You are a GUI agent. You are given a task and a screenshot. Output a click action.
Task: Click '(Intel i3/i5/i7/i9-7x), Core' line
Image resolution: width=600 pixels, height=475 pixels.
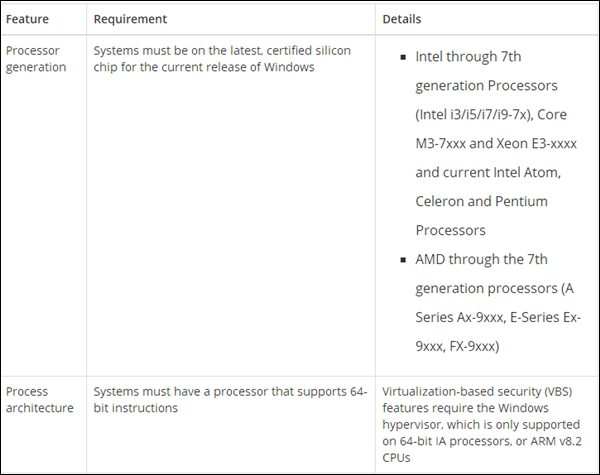(491, 114)
